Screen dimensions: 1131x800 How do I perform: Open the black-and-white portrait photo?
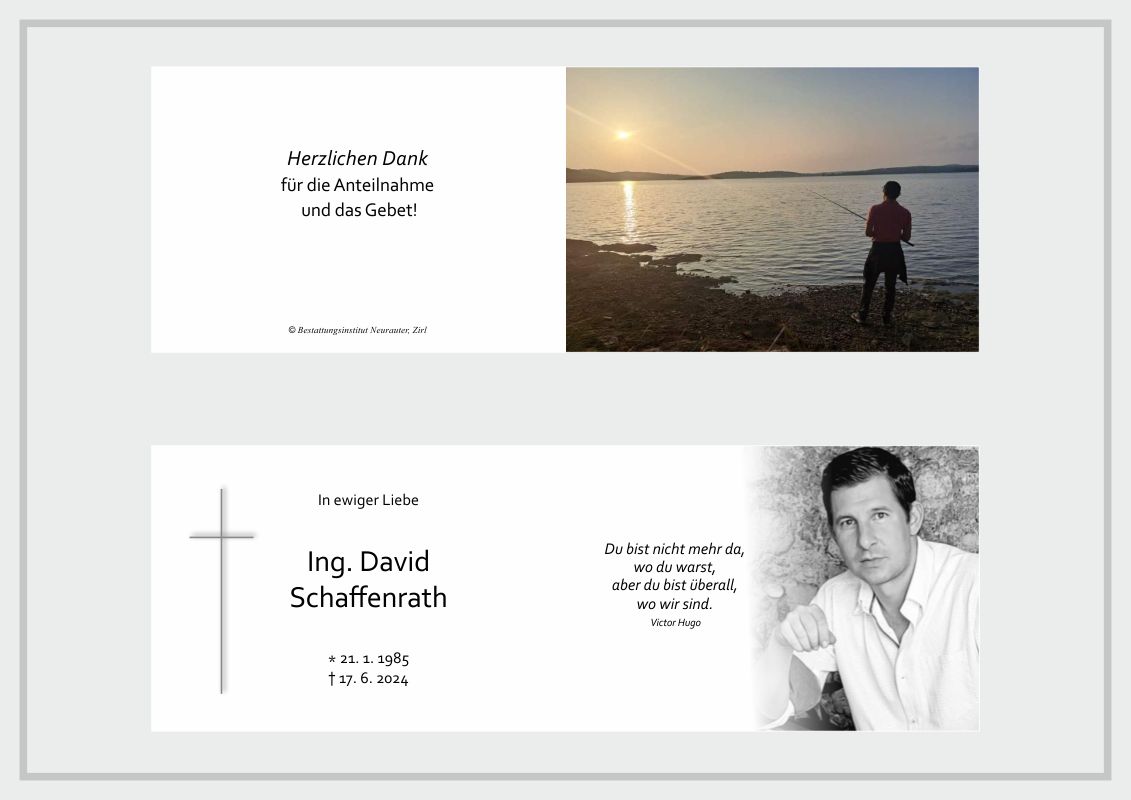(866, 589)
